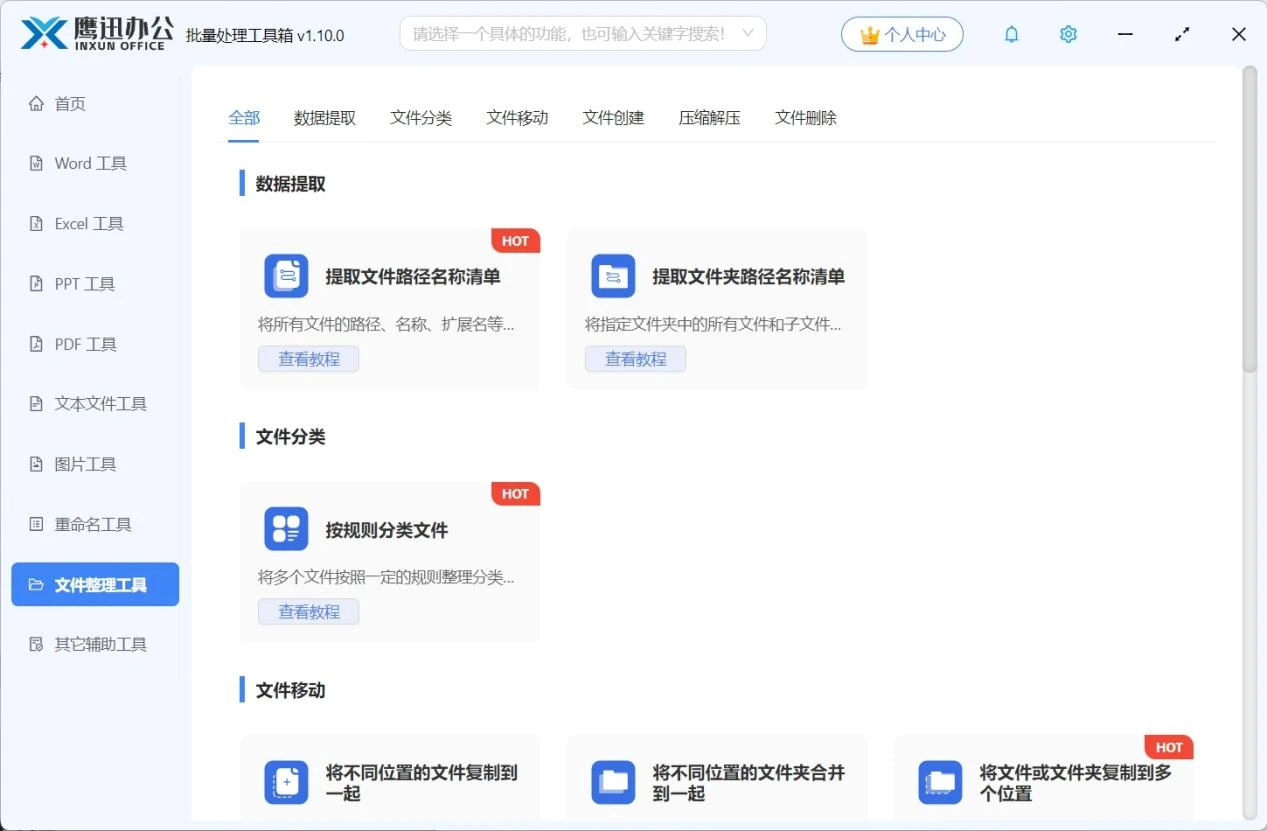Click the 图片工具 sidebar icon
The height and width of the screenshot is (831, 1267).
[x=37, y=463]
